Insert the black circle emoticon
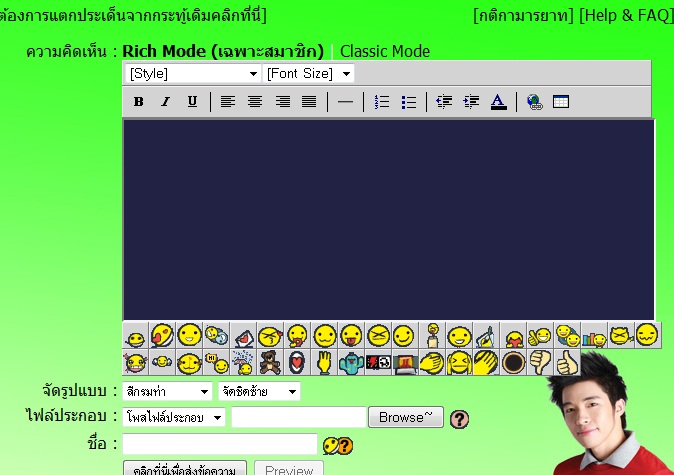Image resolution: width=674 pixels, height=475 pixels. coord(514,362)
